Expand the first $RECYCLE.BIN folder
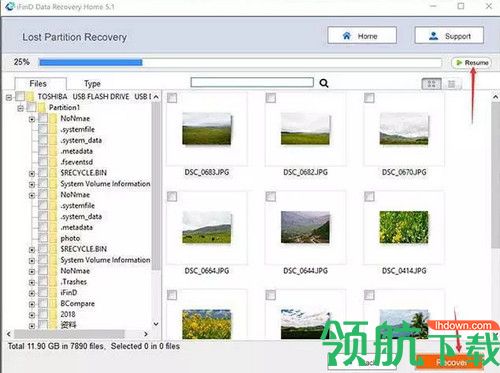Screen dimensions: 500x373 [32, 173]
